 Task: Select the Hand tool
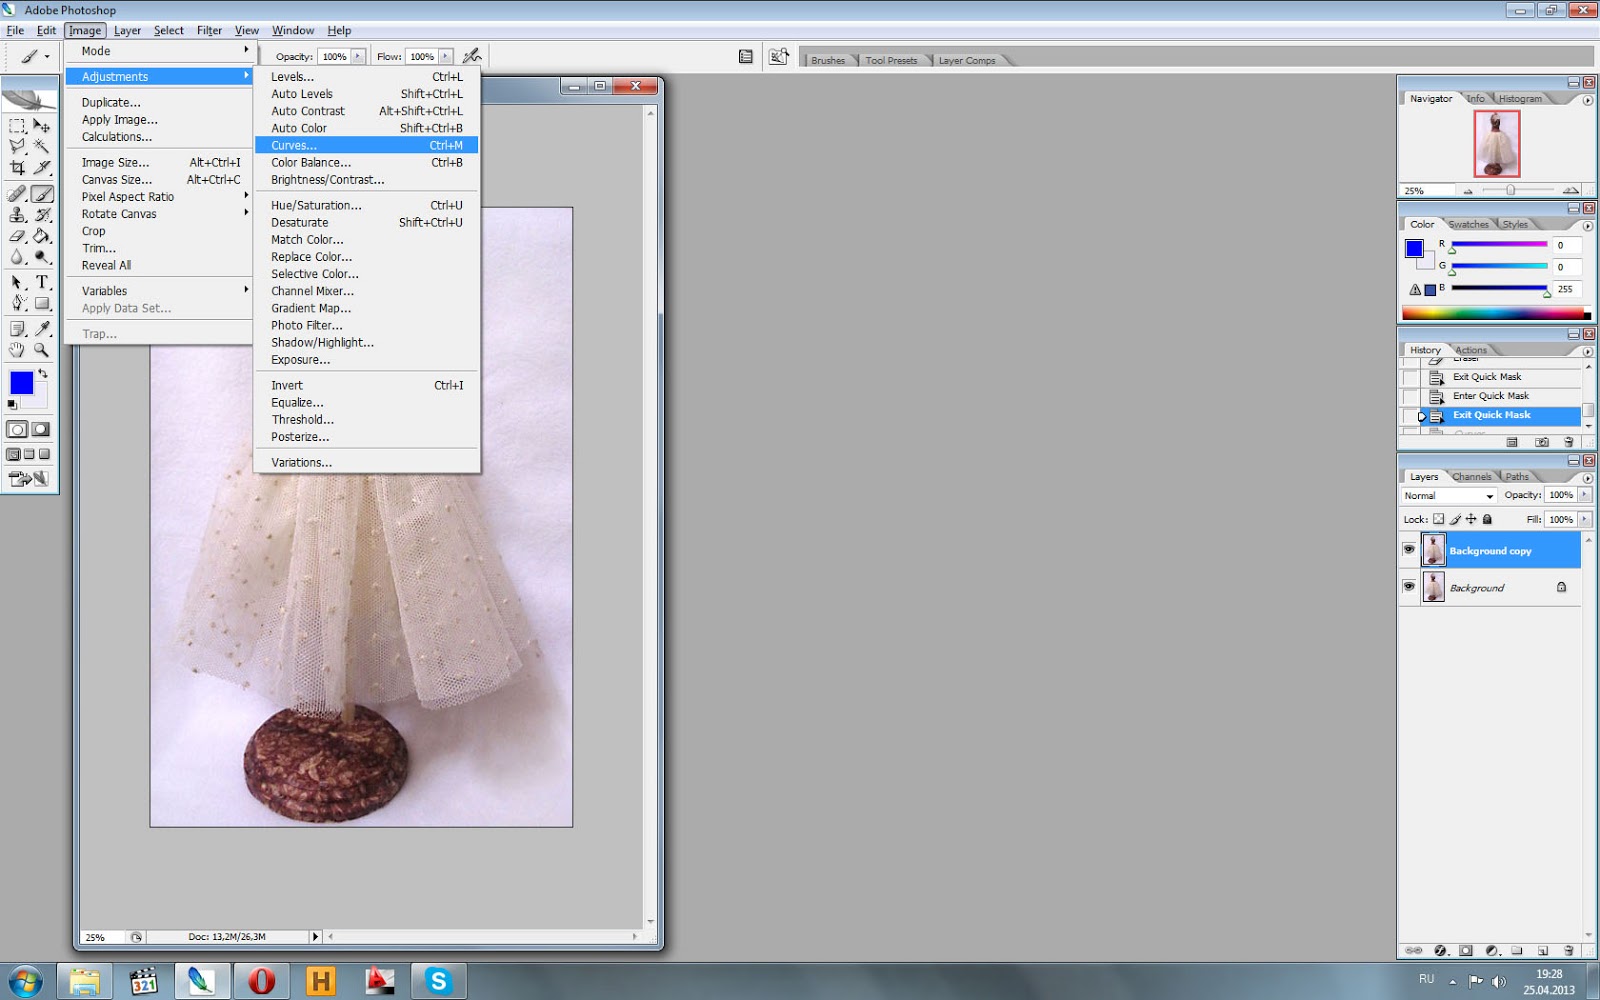click(17, 350)
